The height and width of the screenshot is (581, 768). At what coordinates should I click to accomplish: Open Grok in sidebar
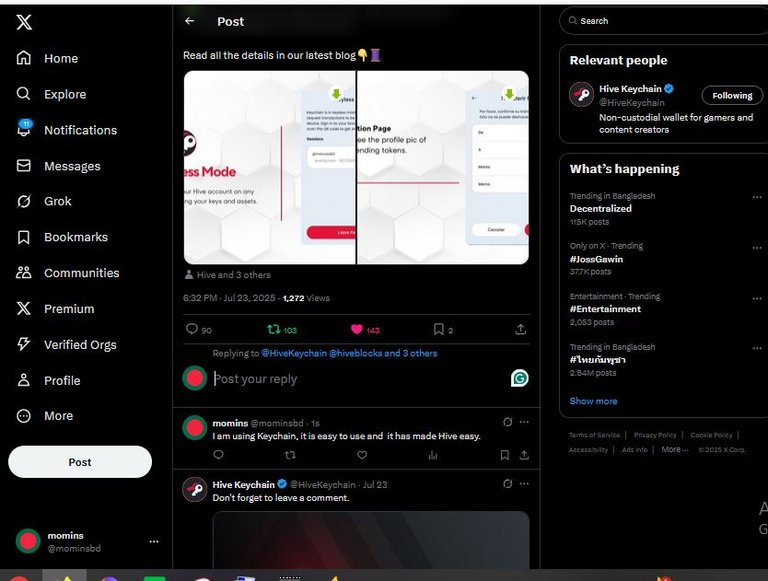[x=44, y=201]
